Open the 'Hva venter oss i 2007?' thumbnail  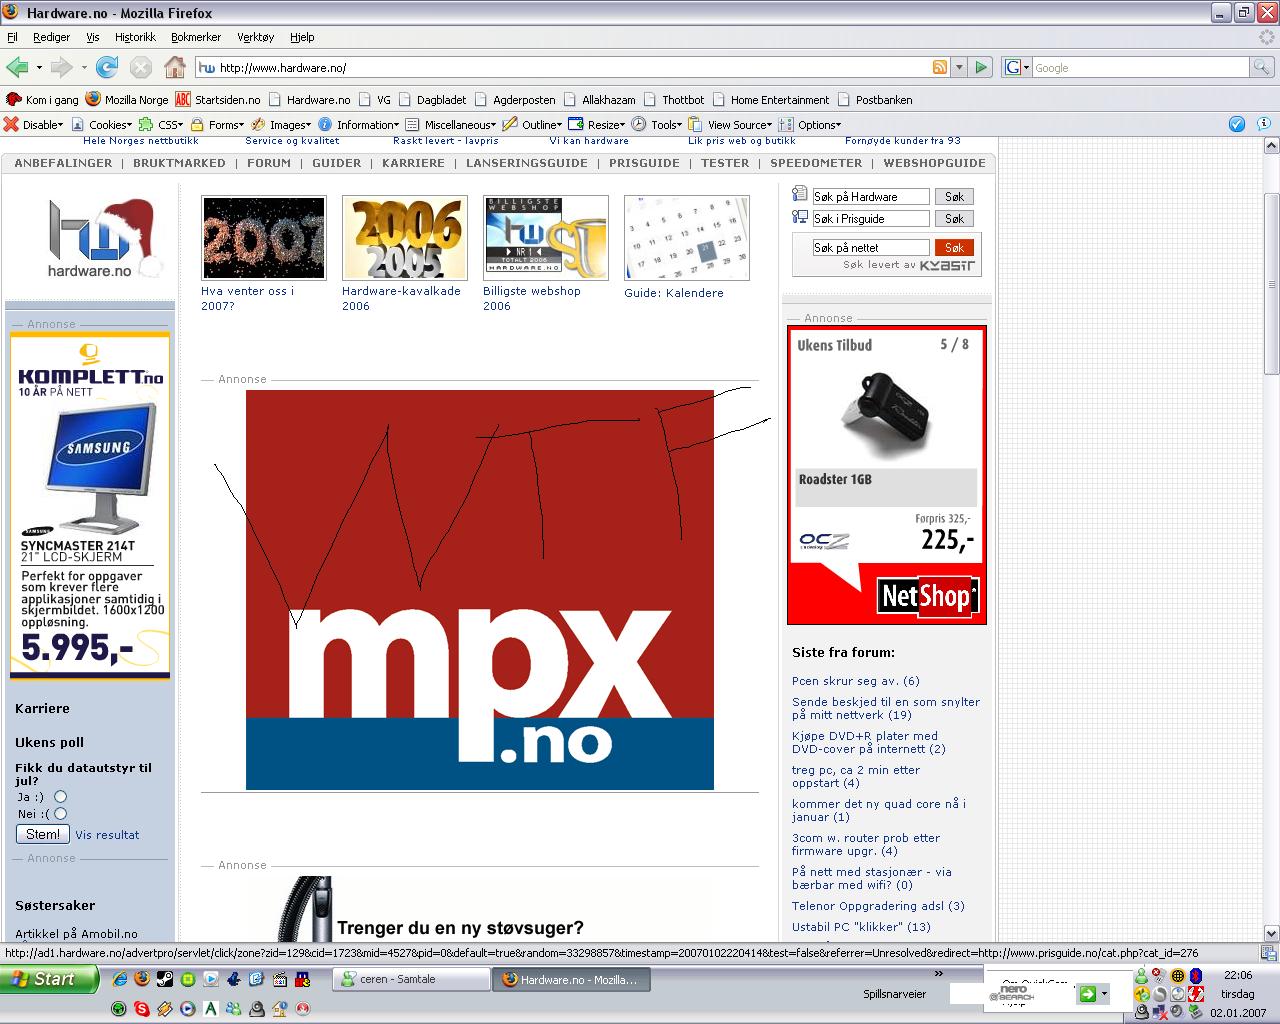[263, 238]
